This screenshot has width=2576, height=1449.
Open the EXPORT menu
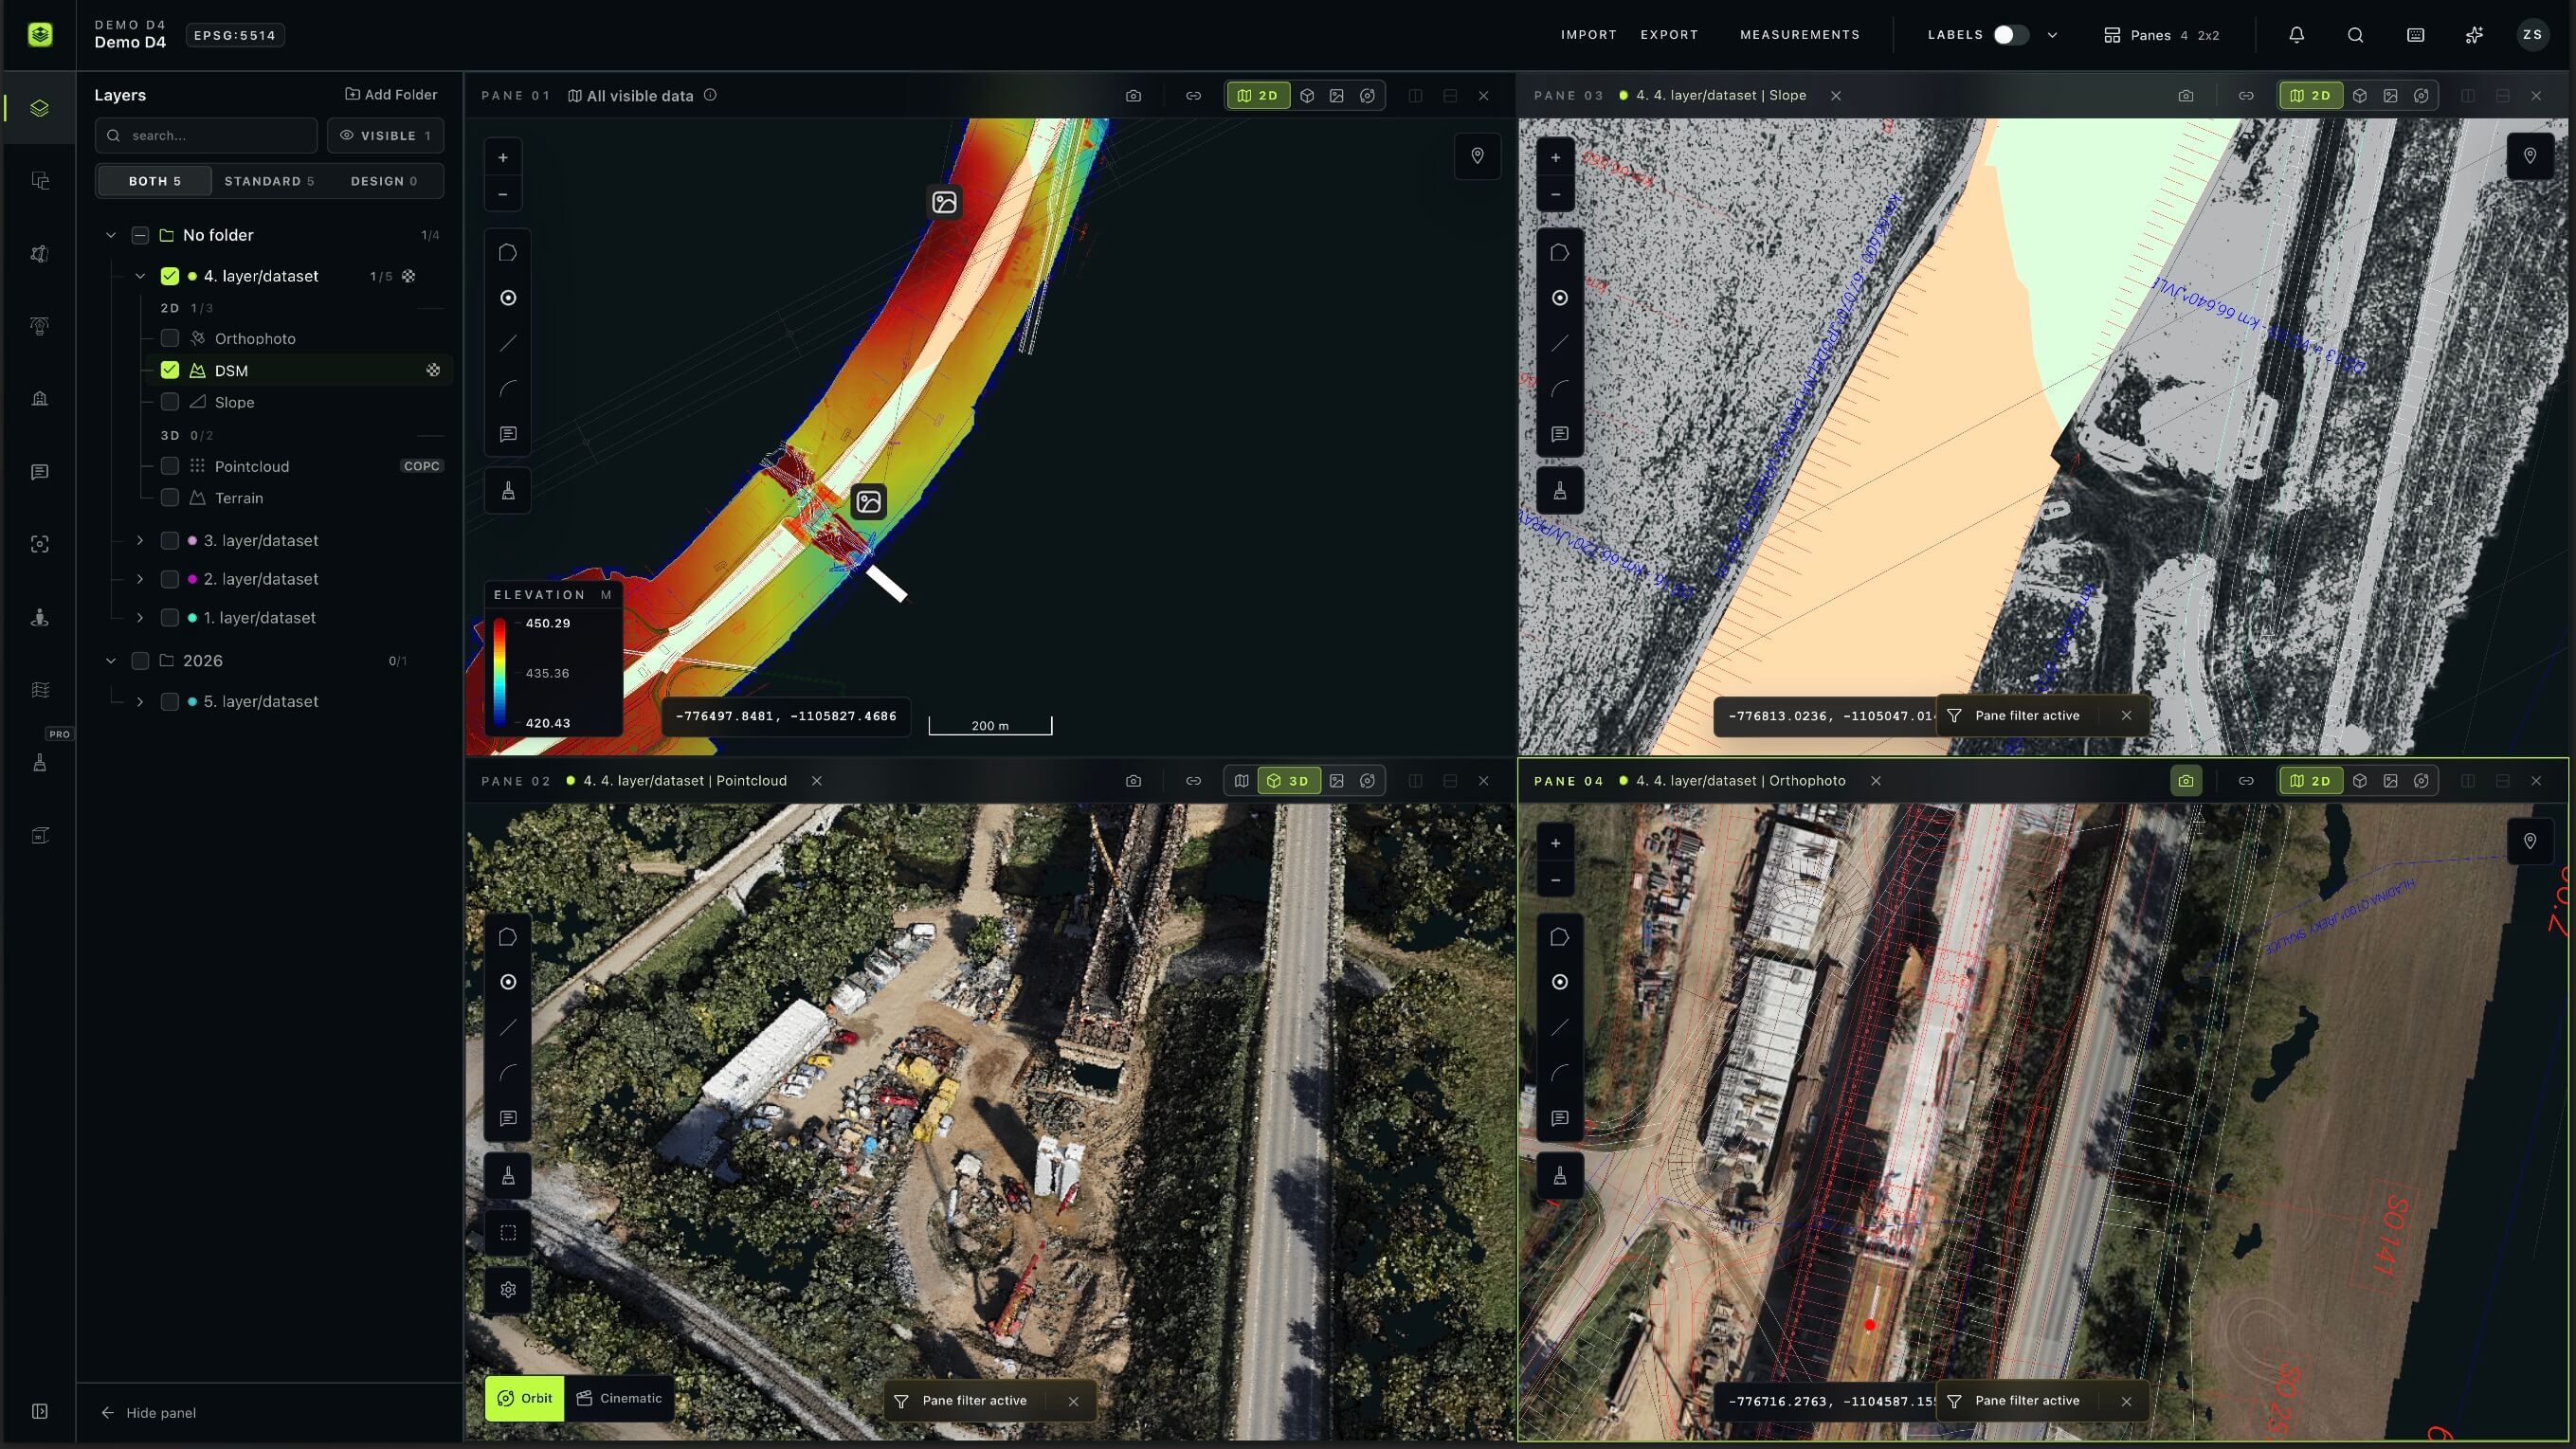coord(1669,35)
